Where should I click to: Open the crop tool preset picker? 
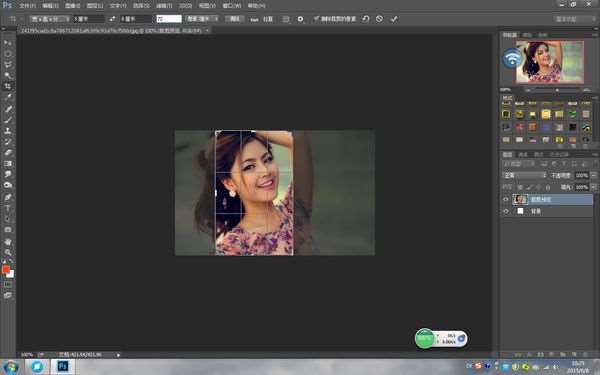15,19
